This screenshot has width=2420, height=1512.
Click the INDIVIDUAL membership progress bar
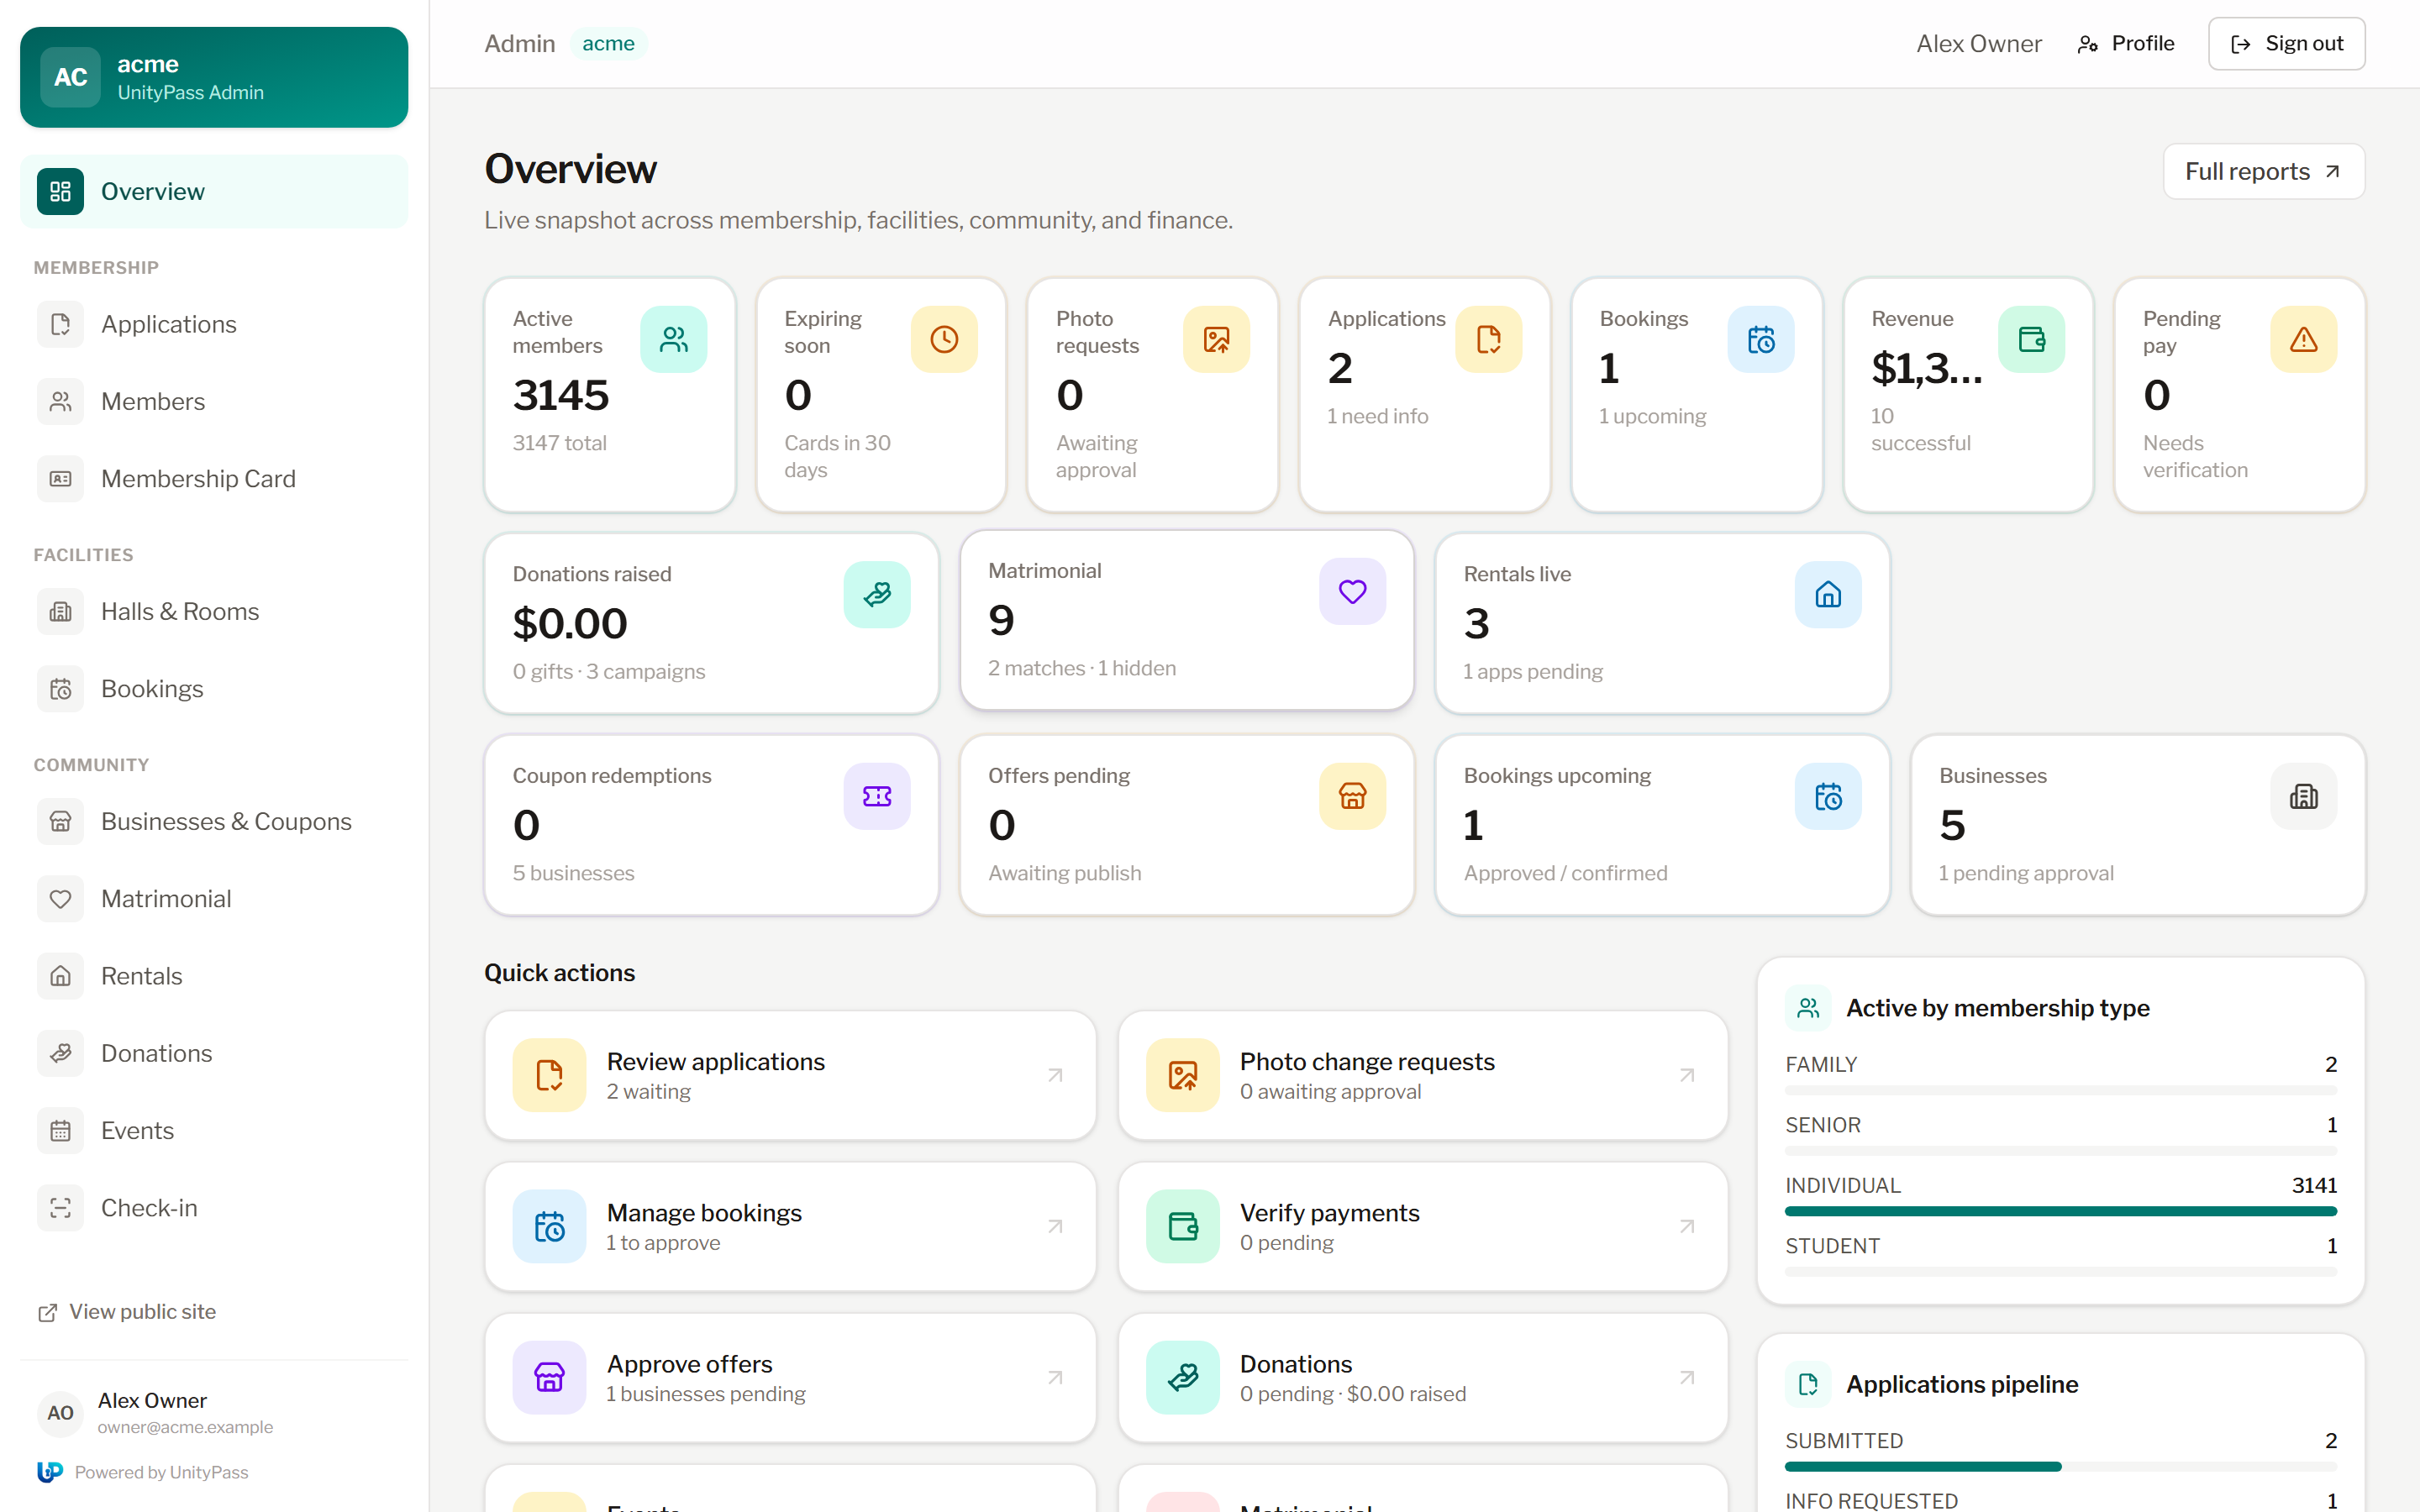coord(2060,1211)
